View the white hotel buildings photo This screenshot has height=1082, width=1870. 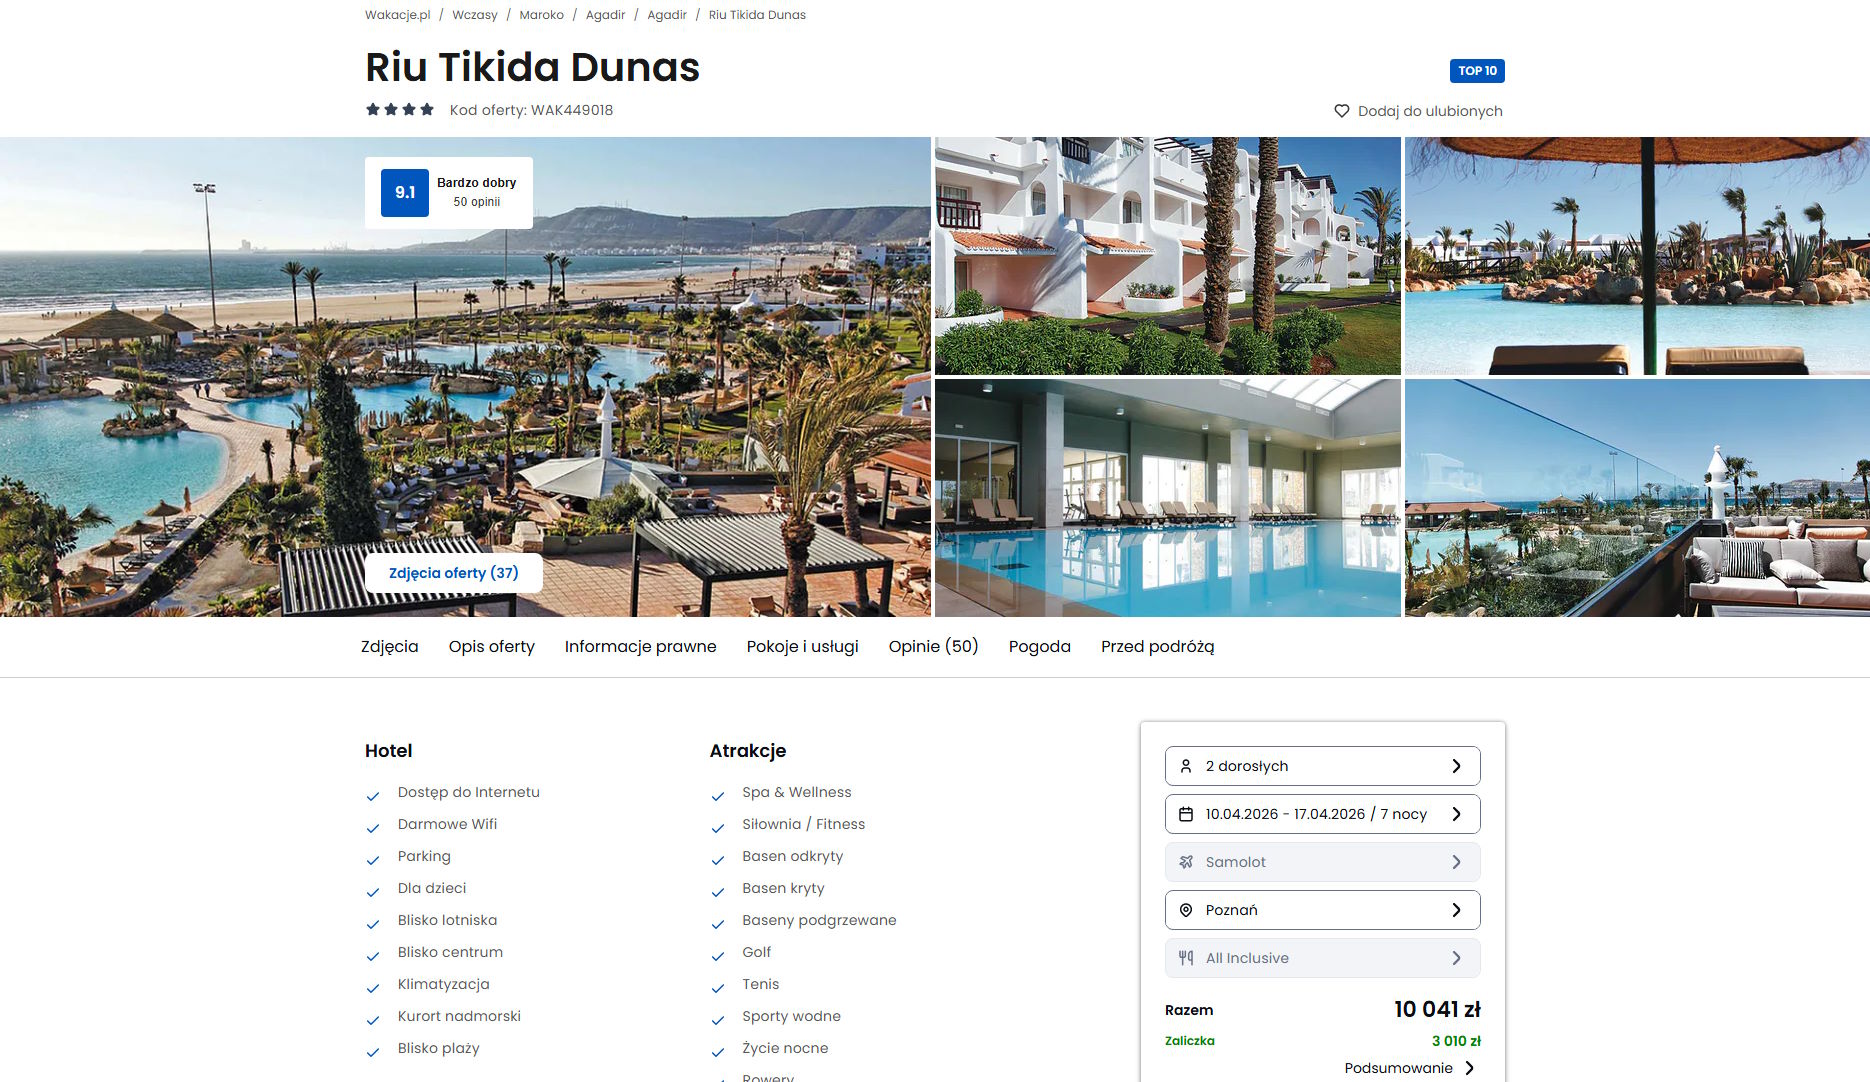1167,256
